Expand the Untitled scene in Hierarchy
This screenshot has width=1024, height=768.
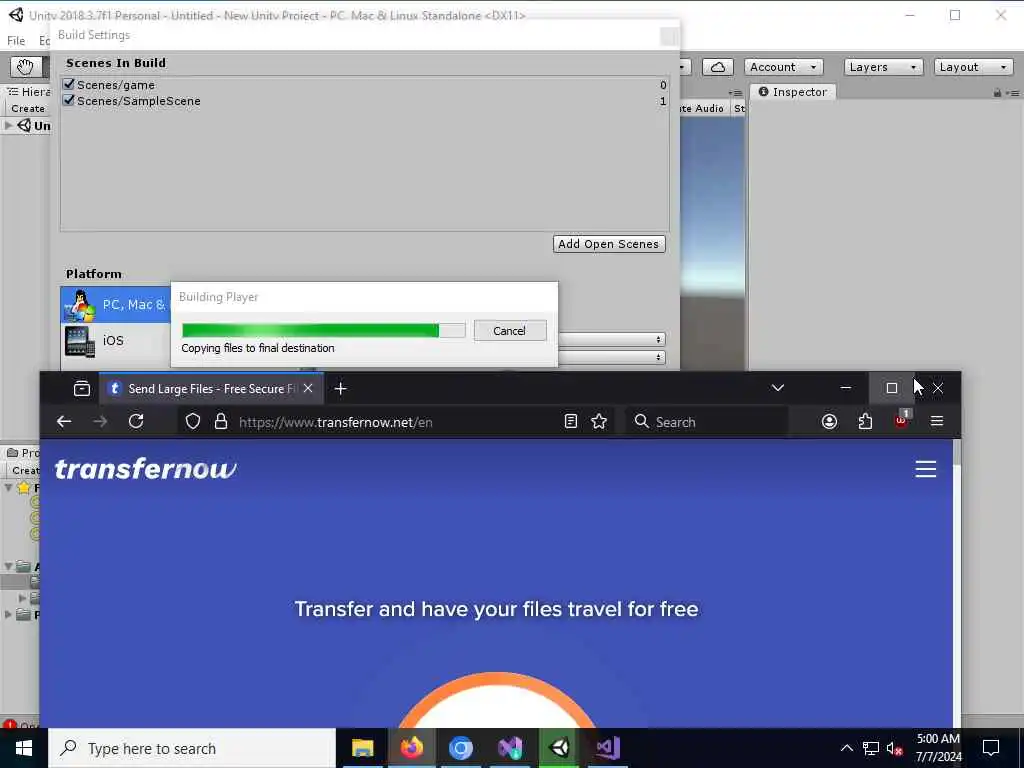pos(8,125)
